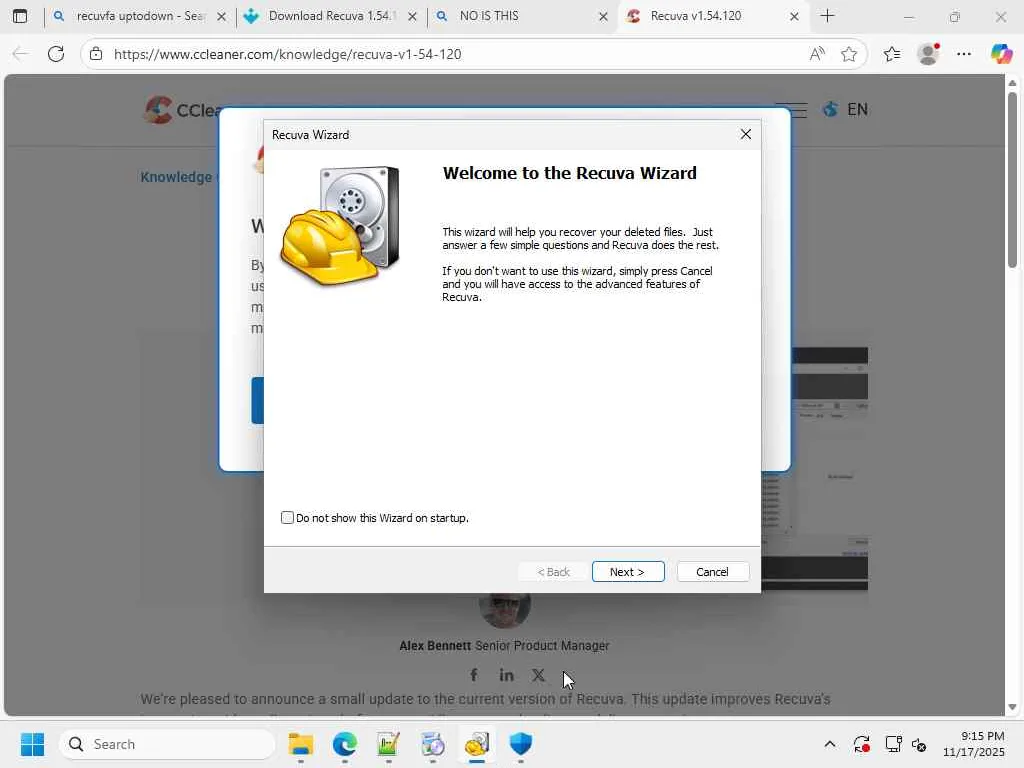Screen dimensions: 1024x768
Task: Show hidden system tray icons
Action: 829,744
